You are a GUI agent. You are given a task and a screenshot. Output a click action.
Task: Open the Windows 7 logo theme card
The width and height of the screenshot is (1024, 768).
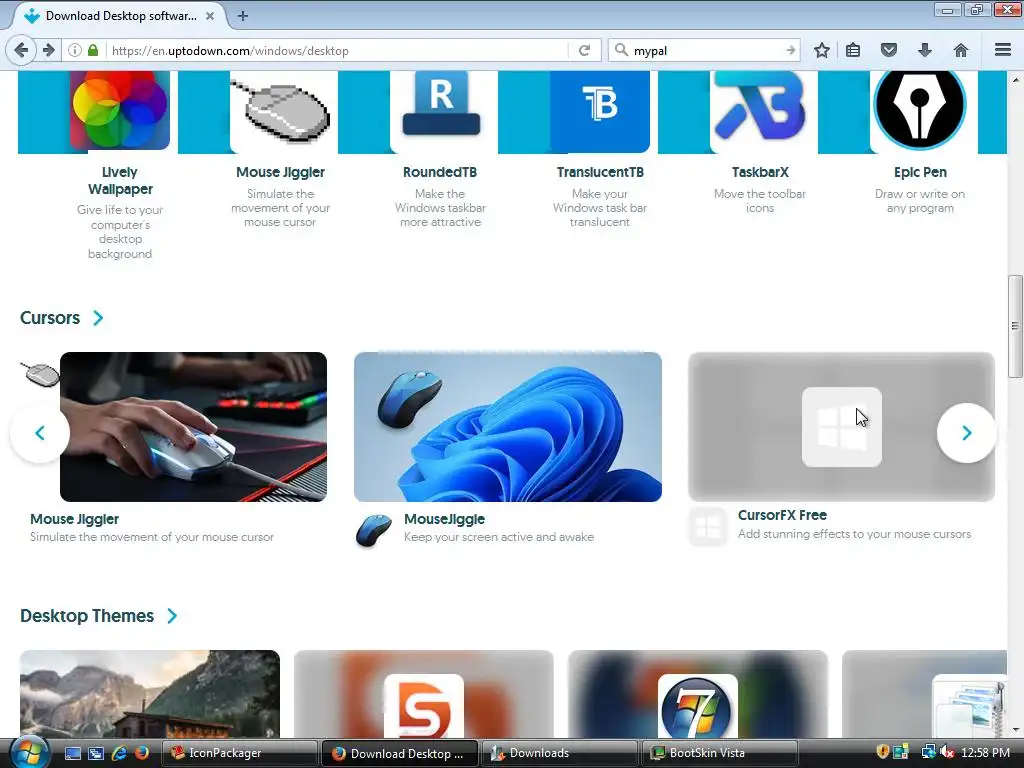[x=697, y=694]
